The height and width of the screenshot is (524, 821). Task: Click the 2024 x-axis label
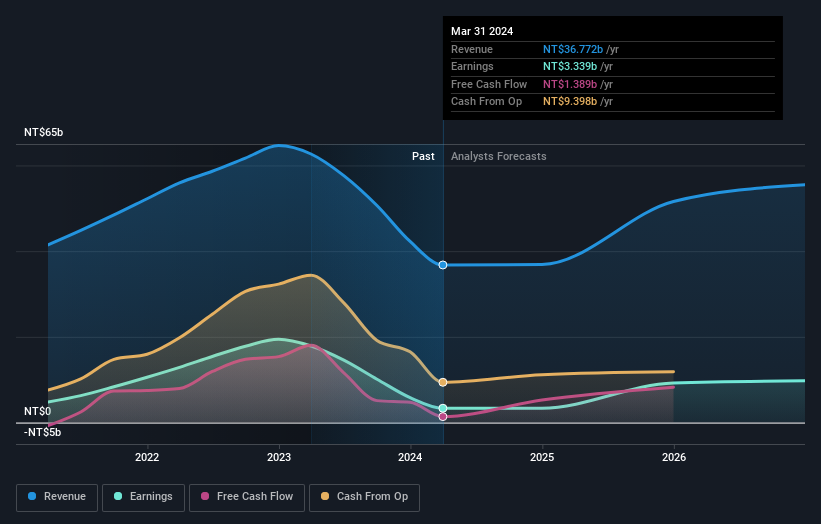pyautogui.click(x=410, y=457)
